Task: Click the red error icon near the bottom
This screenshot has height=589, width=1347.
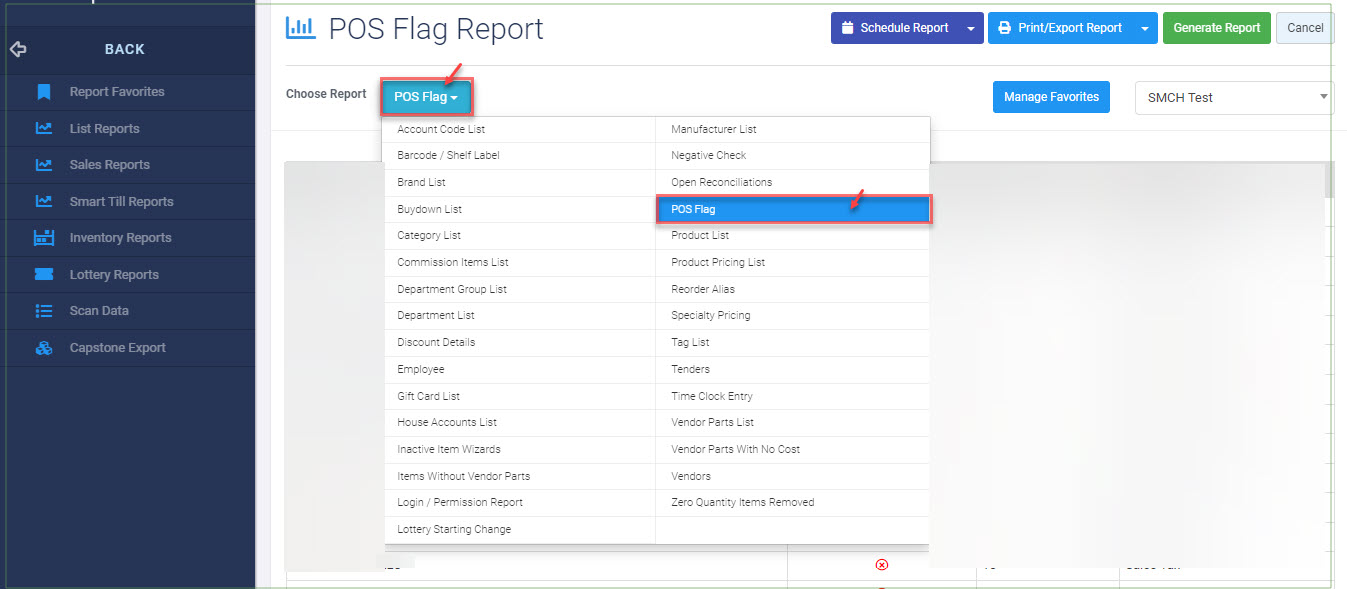Action: click(881, 565)
